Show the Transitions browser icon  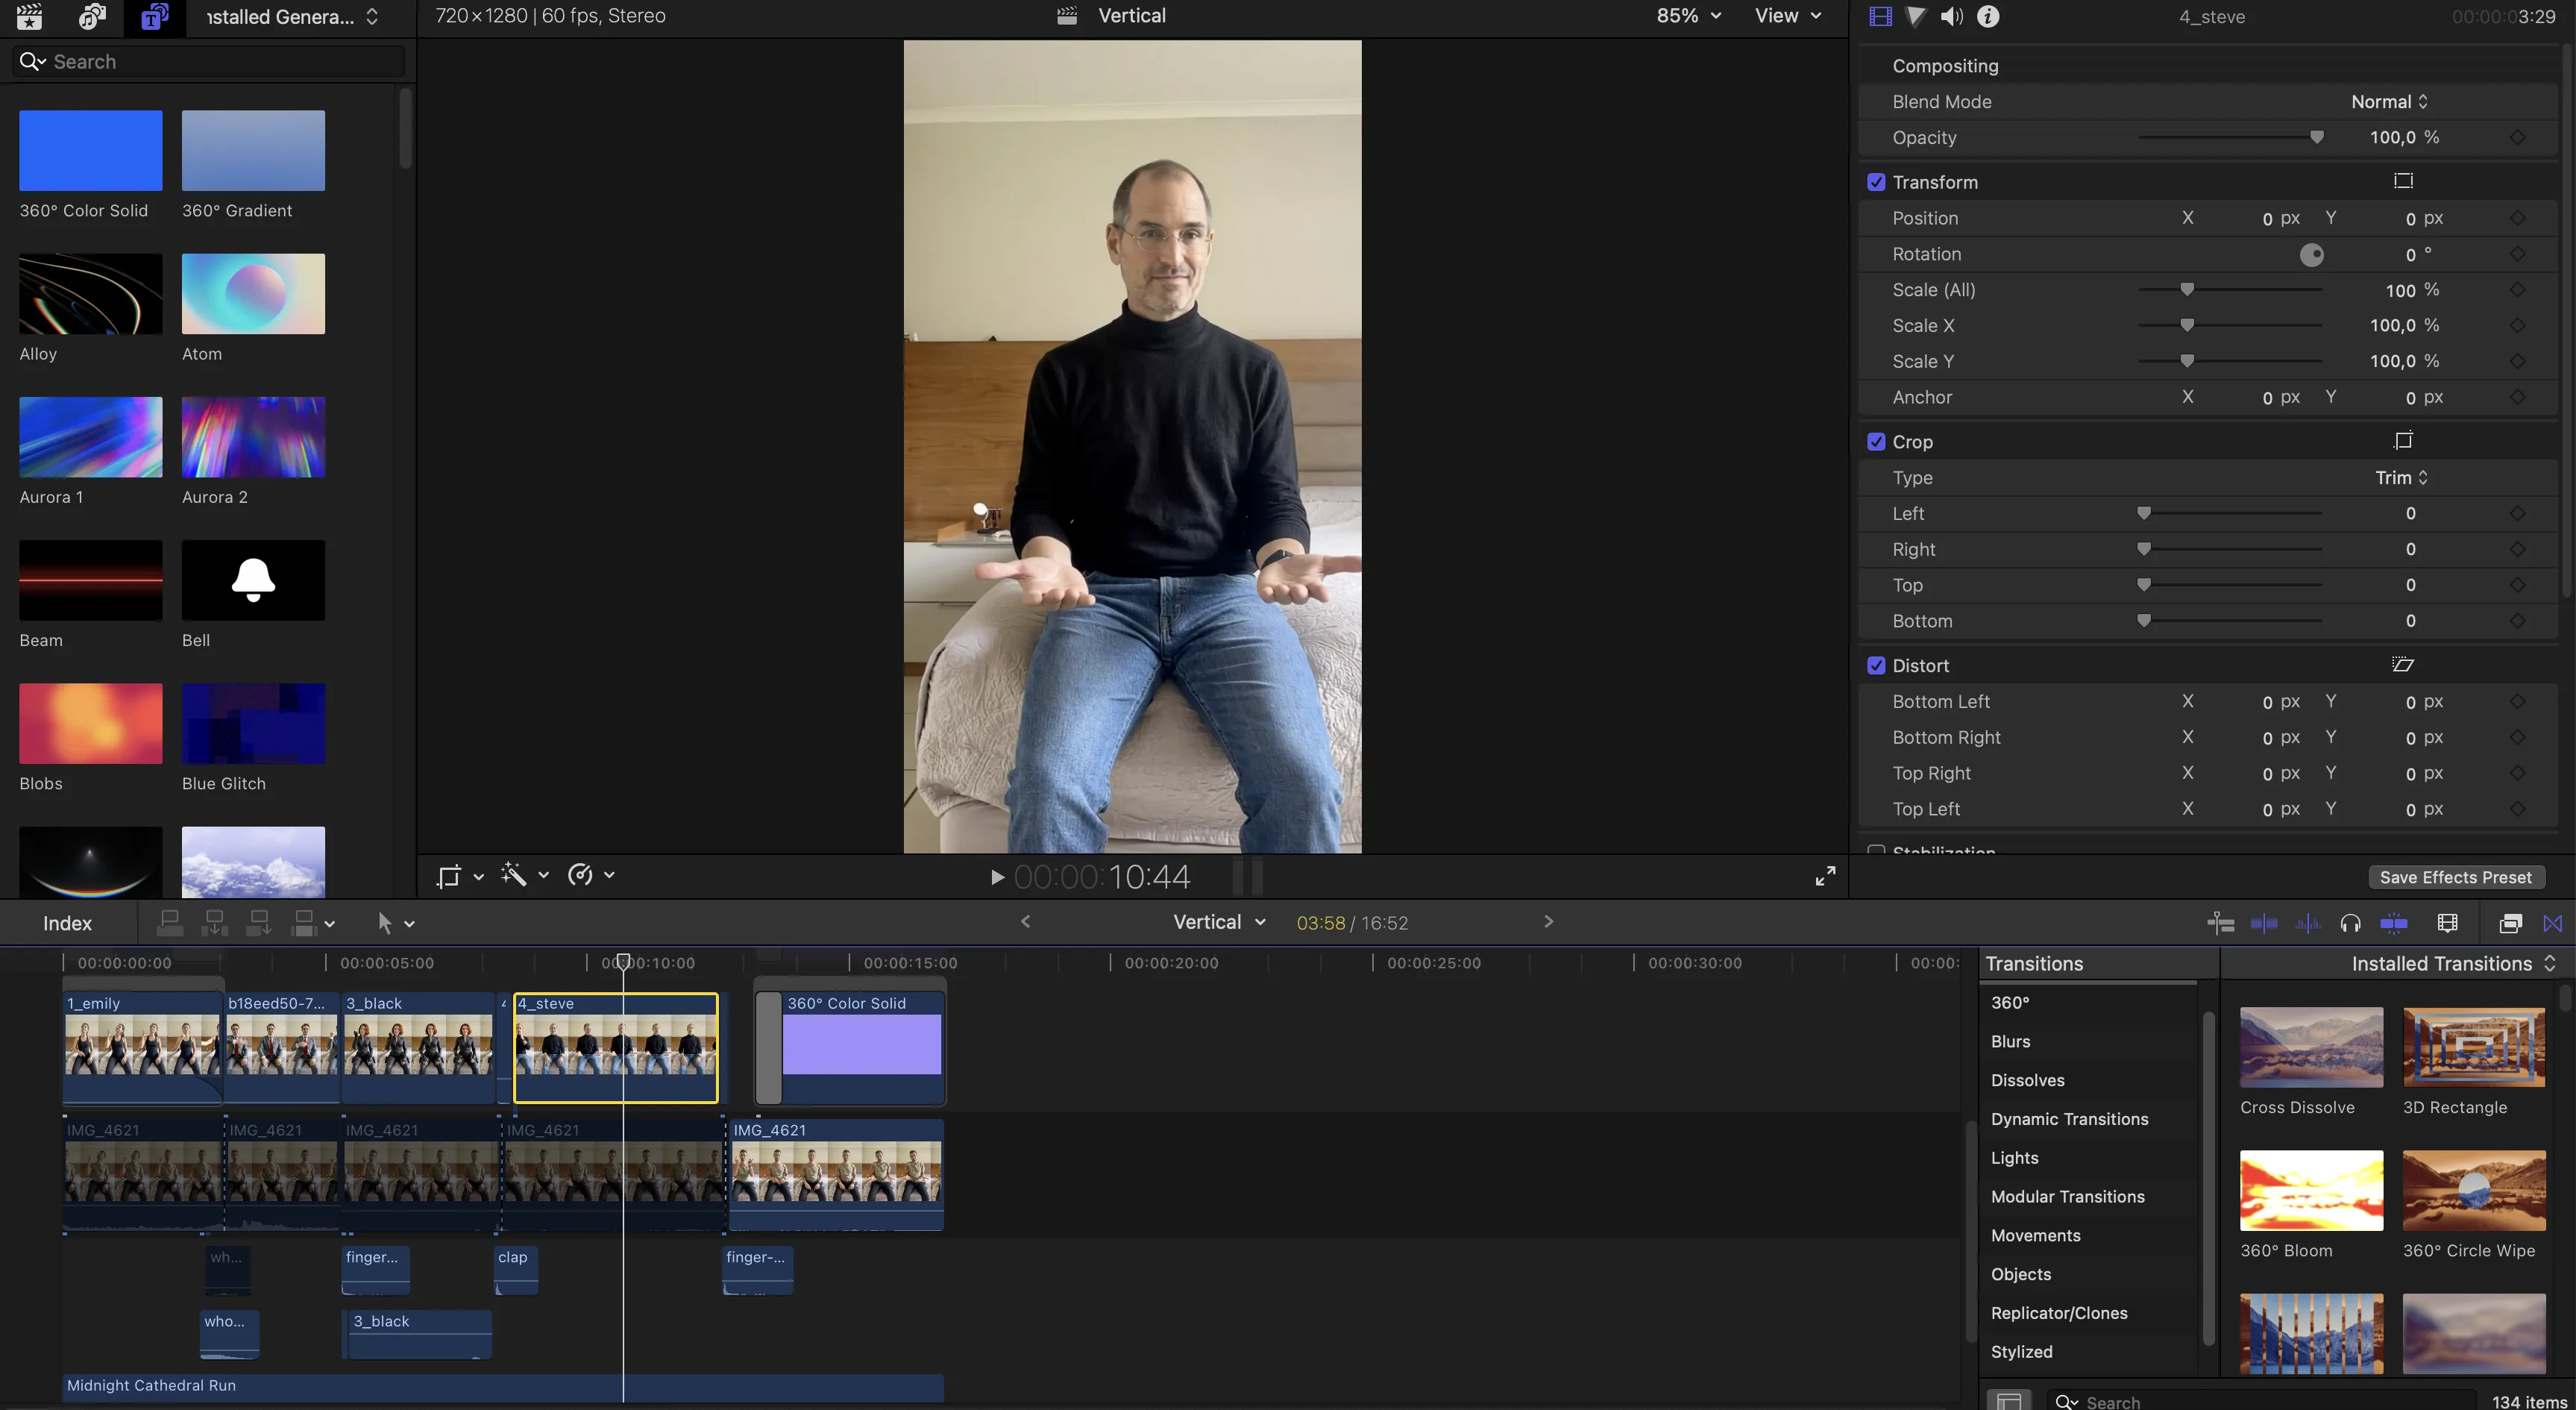(x=2552, y=923)
